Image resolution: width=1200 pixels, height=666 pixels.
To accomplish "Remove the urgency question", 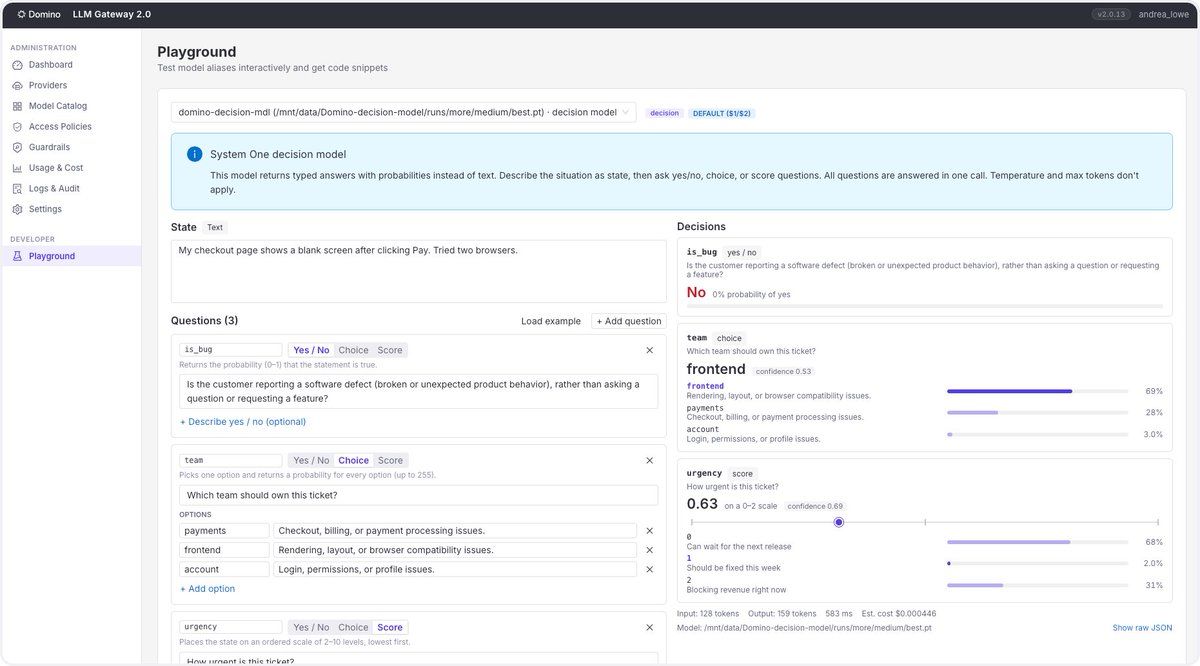I will point(649,627).
